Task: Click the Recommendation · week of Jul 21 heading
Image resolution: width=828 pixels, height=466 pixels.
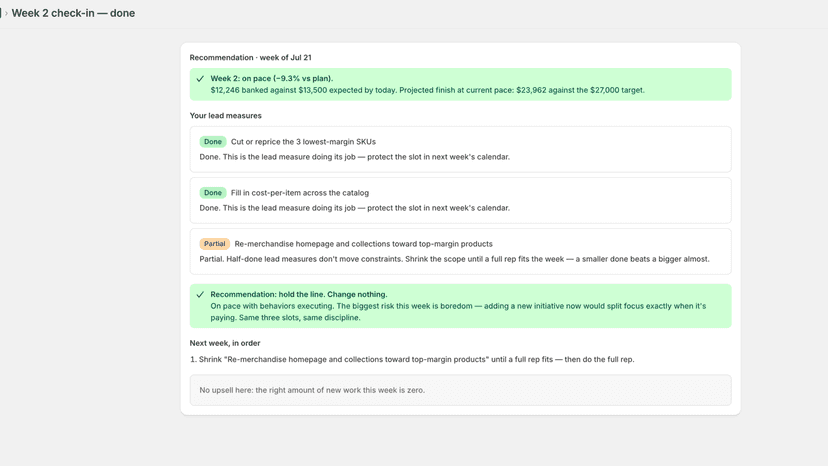Action: pyautogui.click(x=250, y=57)
